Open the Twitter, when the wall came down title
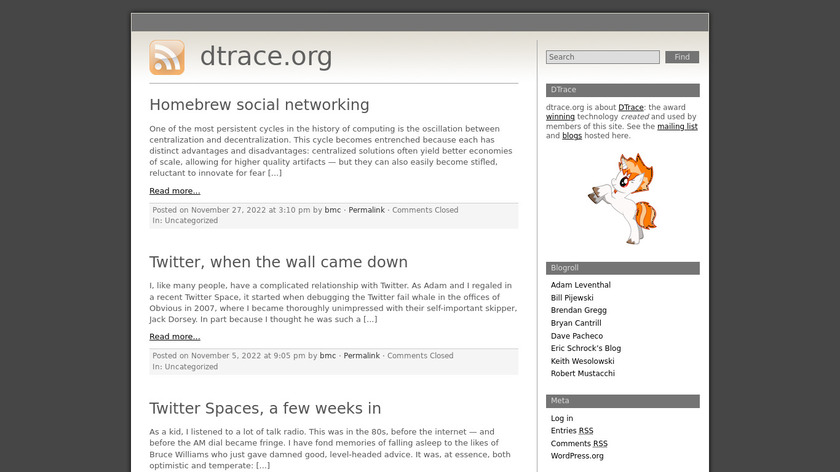This screenshot has height=472, width=840. (x=279, y=262)
